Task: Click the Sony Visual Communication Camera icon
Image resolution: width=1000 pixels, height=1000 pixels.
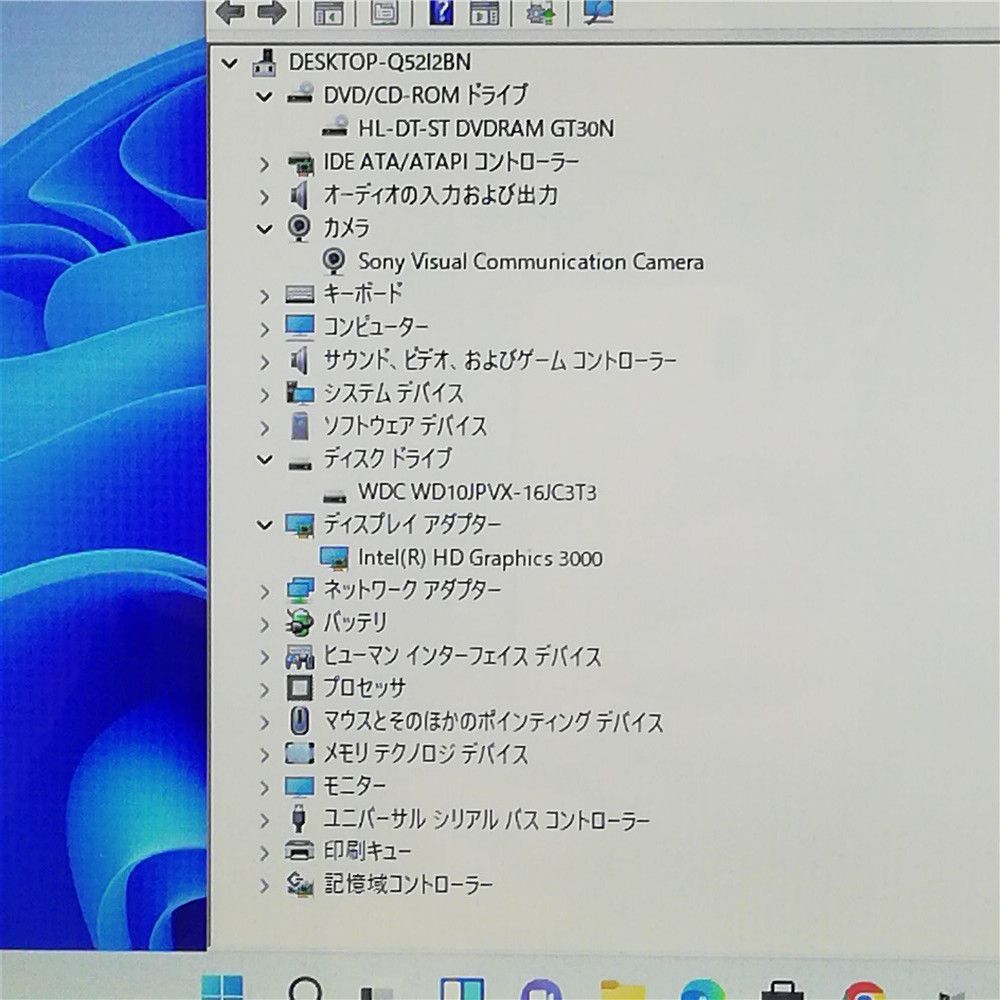Action: pyautogui.click(x=334, y=261)
